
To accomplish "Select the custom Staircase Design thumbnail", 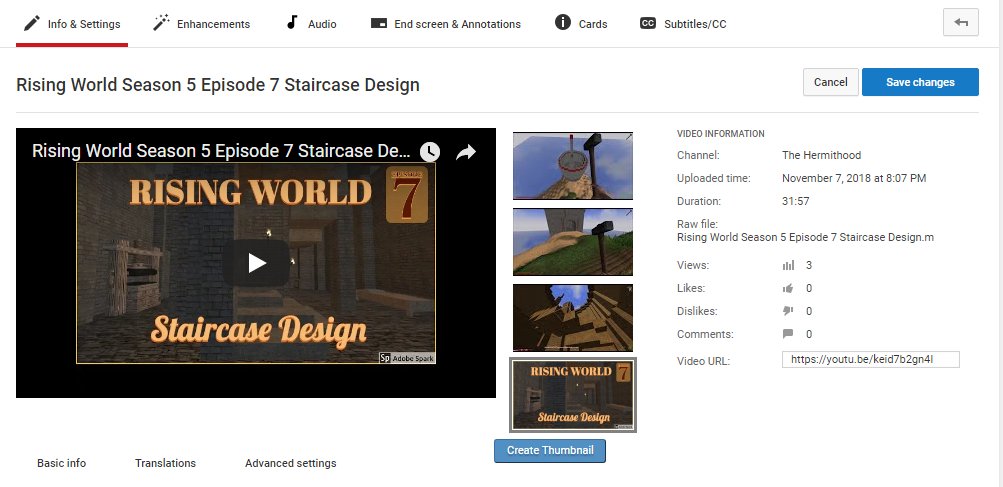I will point(573,395).
